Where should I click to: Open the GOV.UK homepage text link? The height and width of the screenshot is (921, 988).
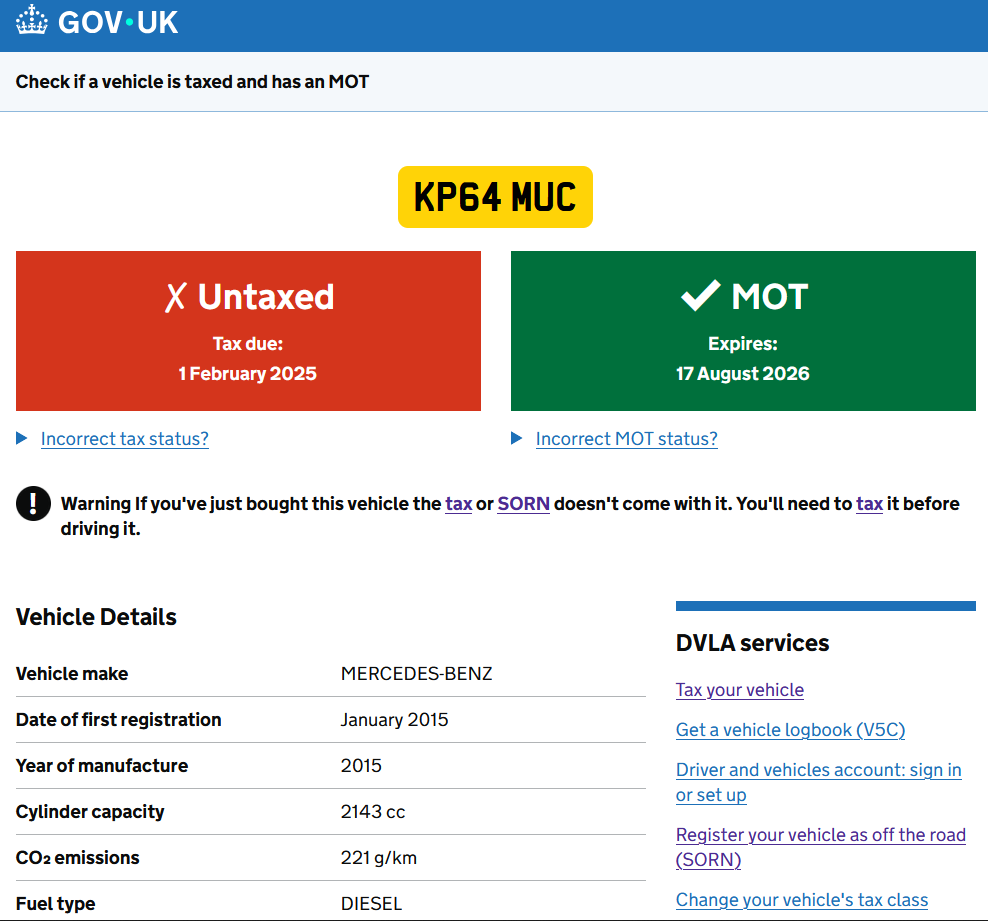click(118, 22)
